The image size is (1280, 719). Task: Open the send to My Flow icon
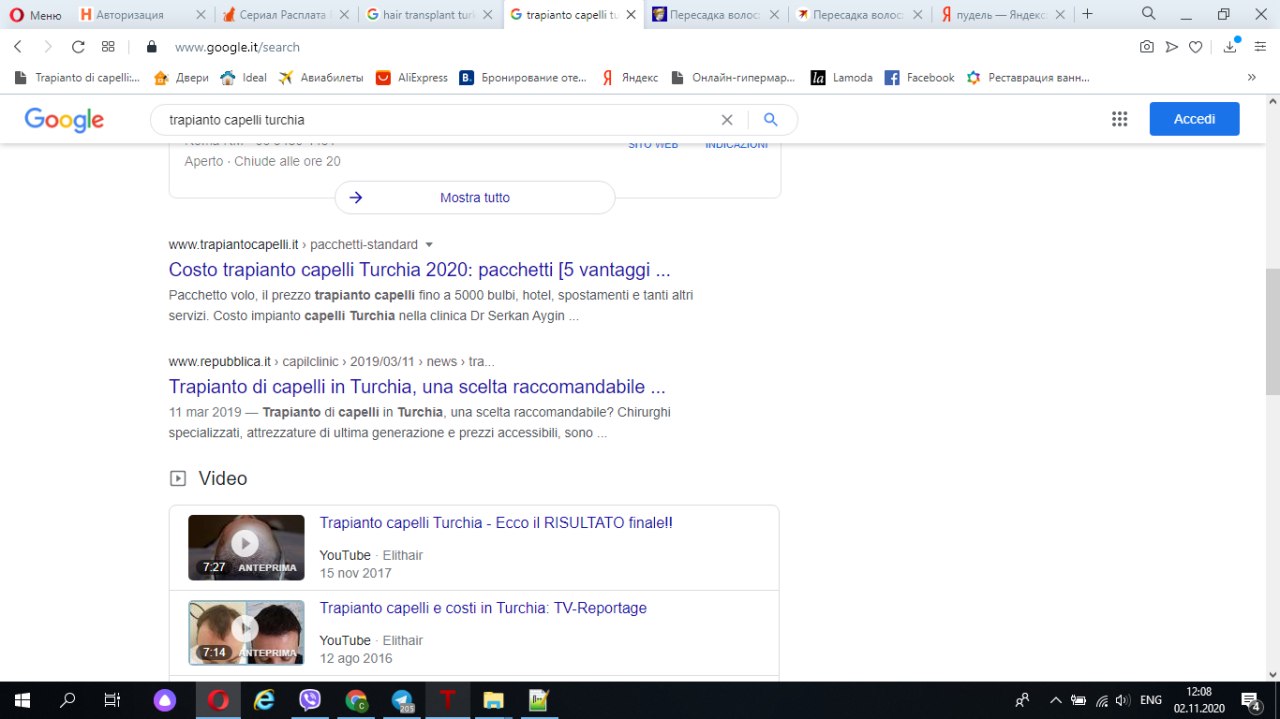point(1172,47)
